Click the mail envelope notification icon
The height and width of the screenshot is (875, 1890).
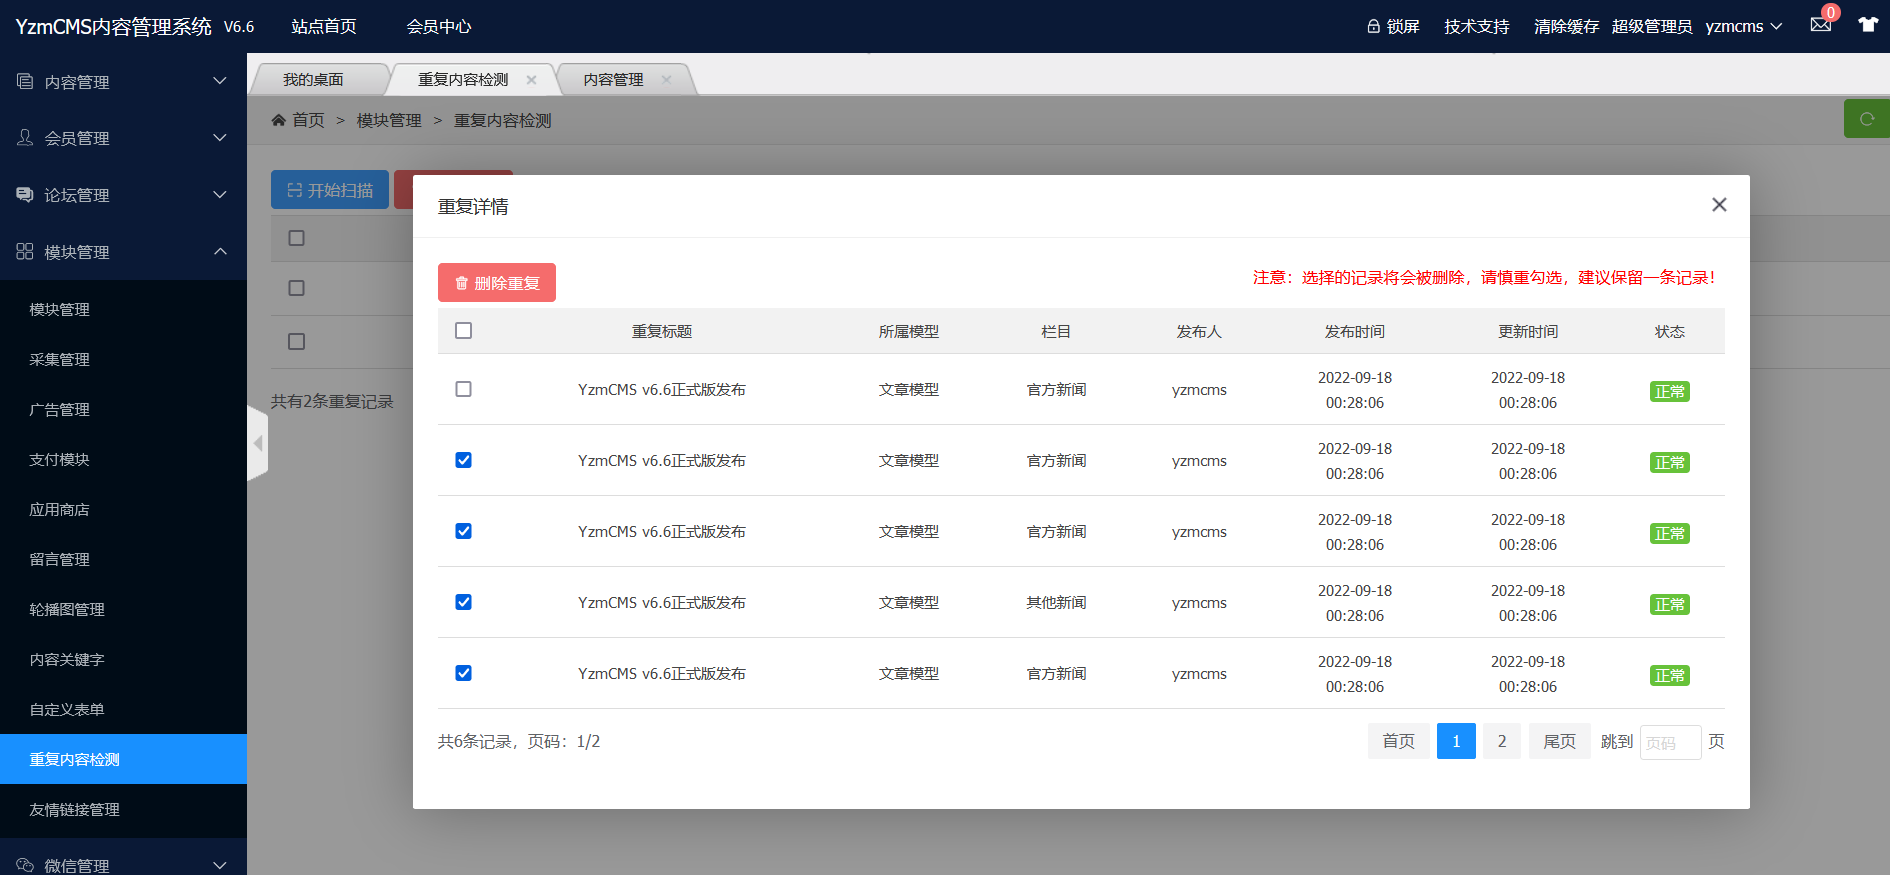click(1820, 25)
